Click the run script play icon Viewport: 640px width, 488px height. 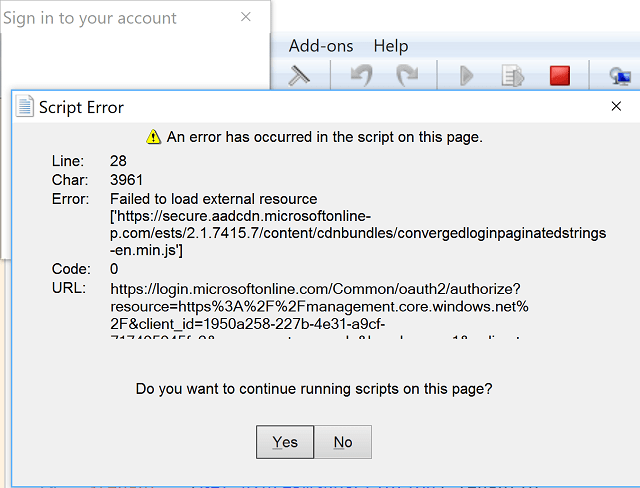[x=466, y=76]
